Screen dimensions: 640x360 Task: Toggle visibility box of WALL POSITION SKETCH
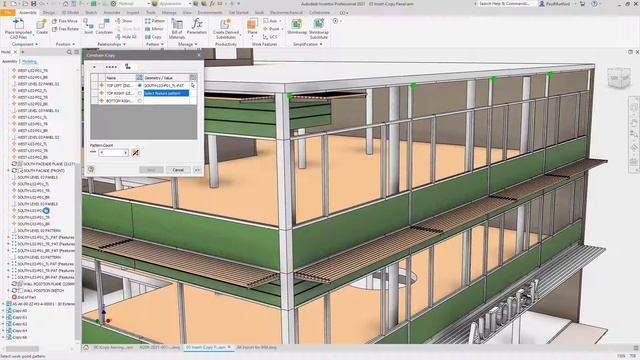click(20, 291)
